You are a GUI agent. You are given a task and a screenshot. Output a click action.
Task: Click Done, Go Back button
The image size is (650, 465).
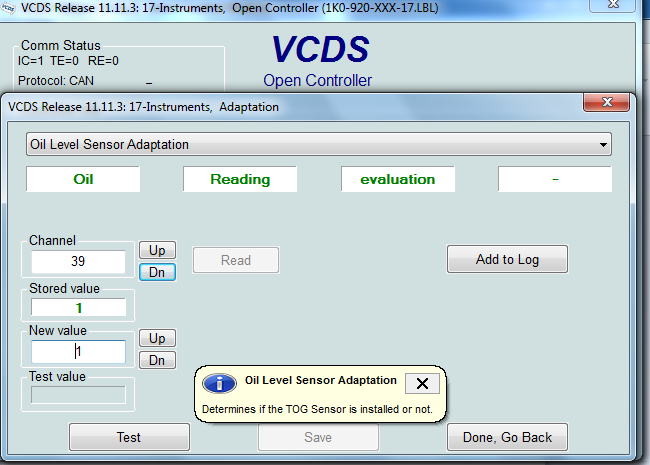[507, 437]
